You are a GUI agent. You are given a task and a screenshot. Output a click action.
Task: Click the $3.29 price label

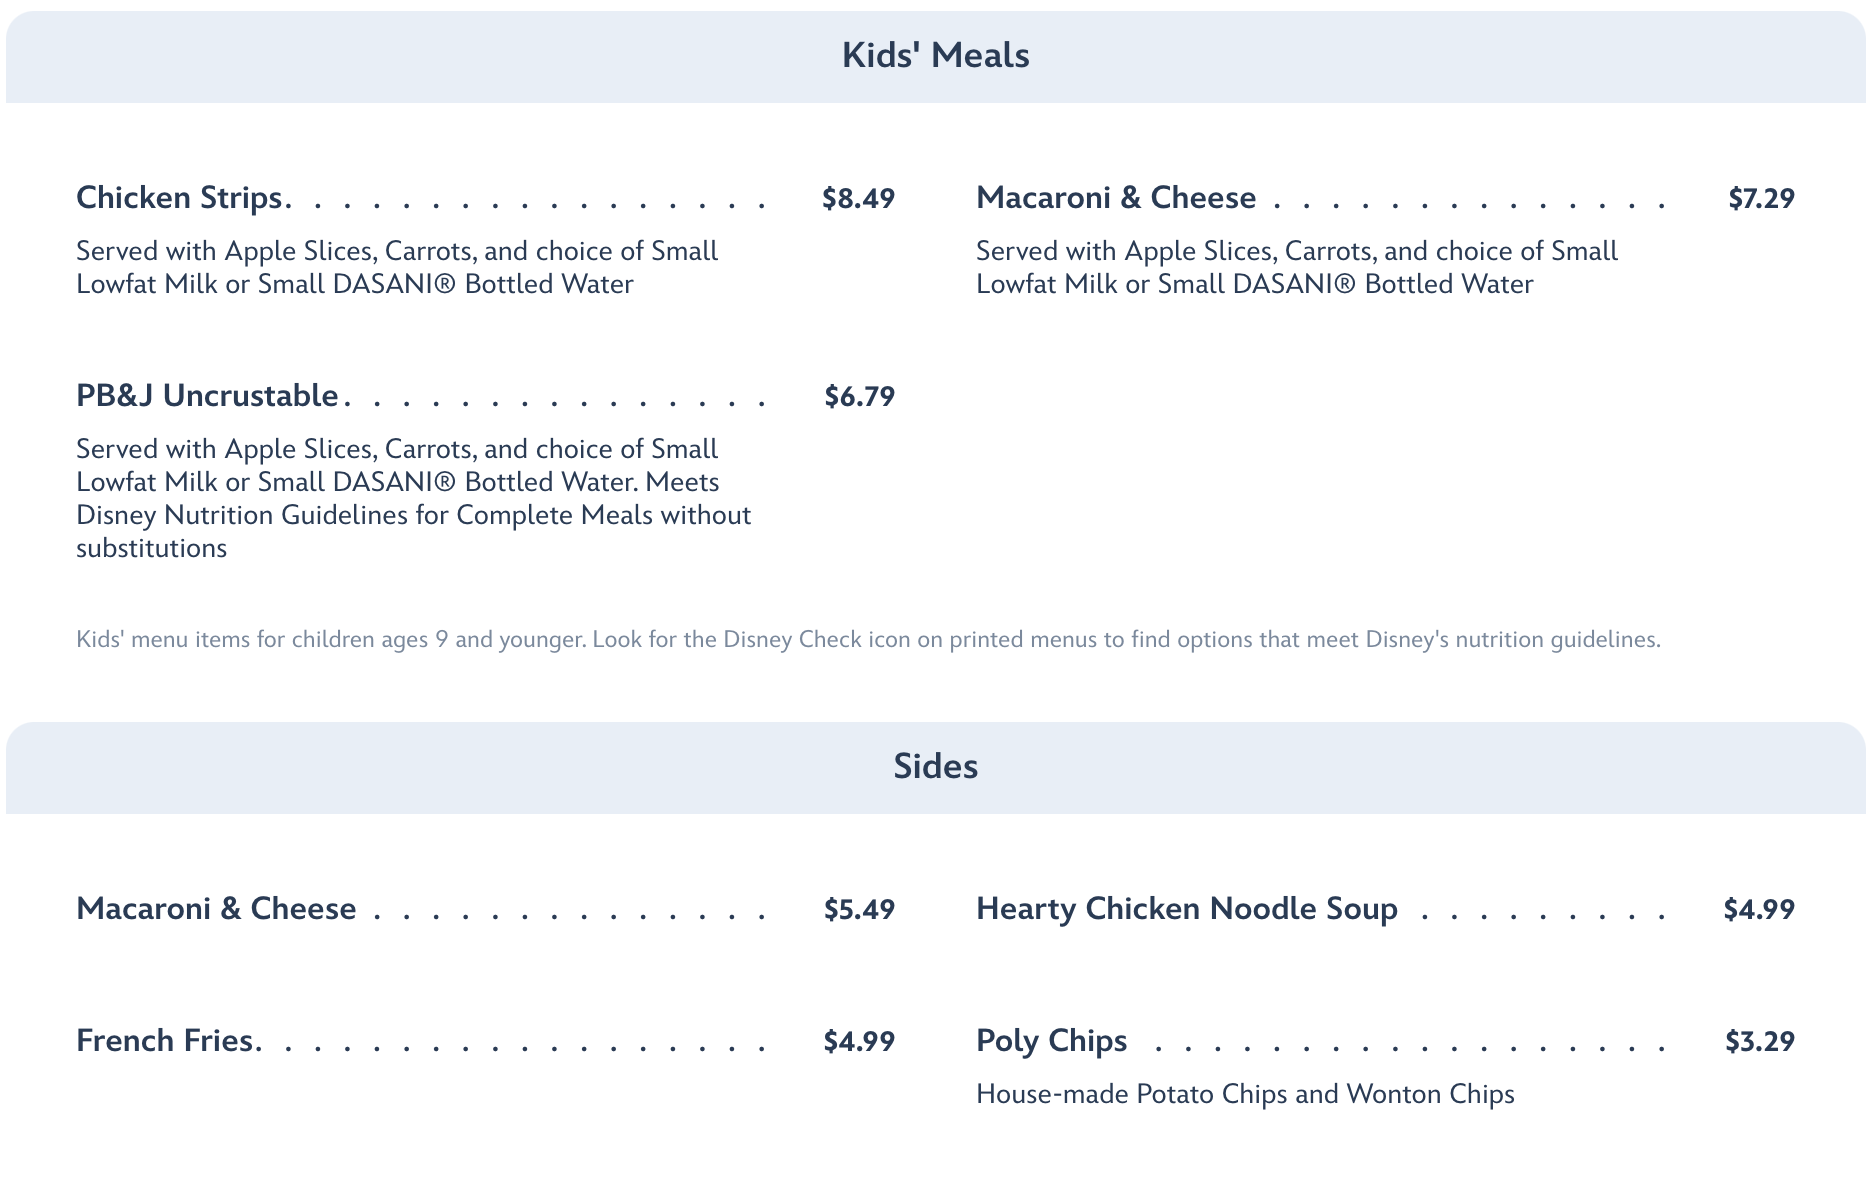pyautogui.click(x=1759, y=1041)
